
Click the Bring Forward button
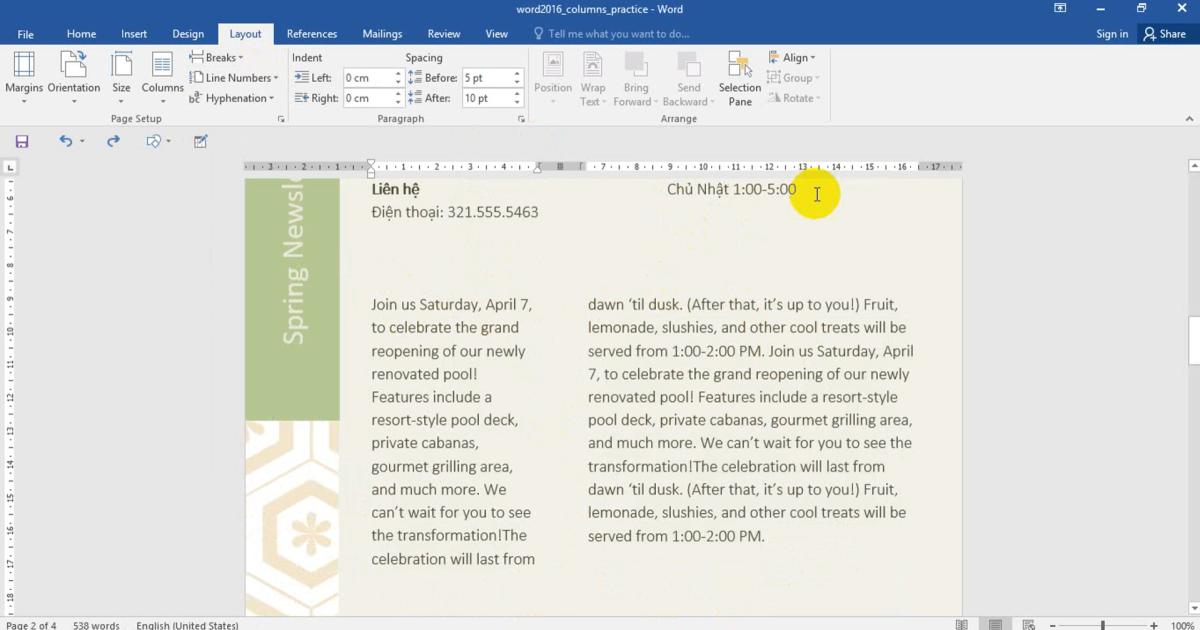pyautogui.click(x=635, y=78)
